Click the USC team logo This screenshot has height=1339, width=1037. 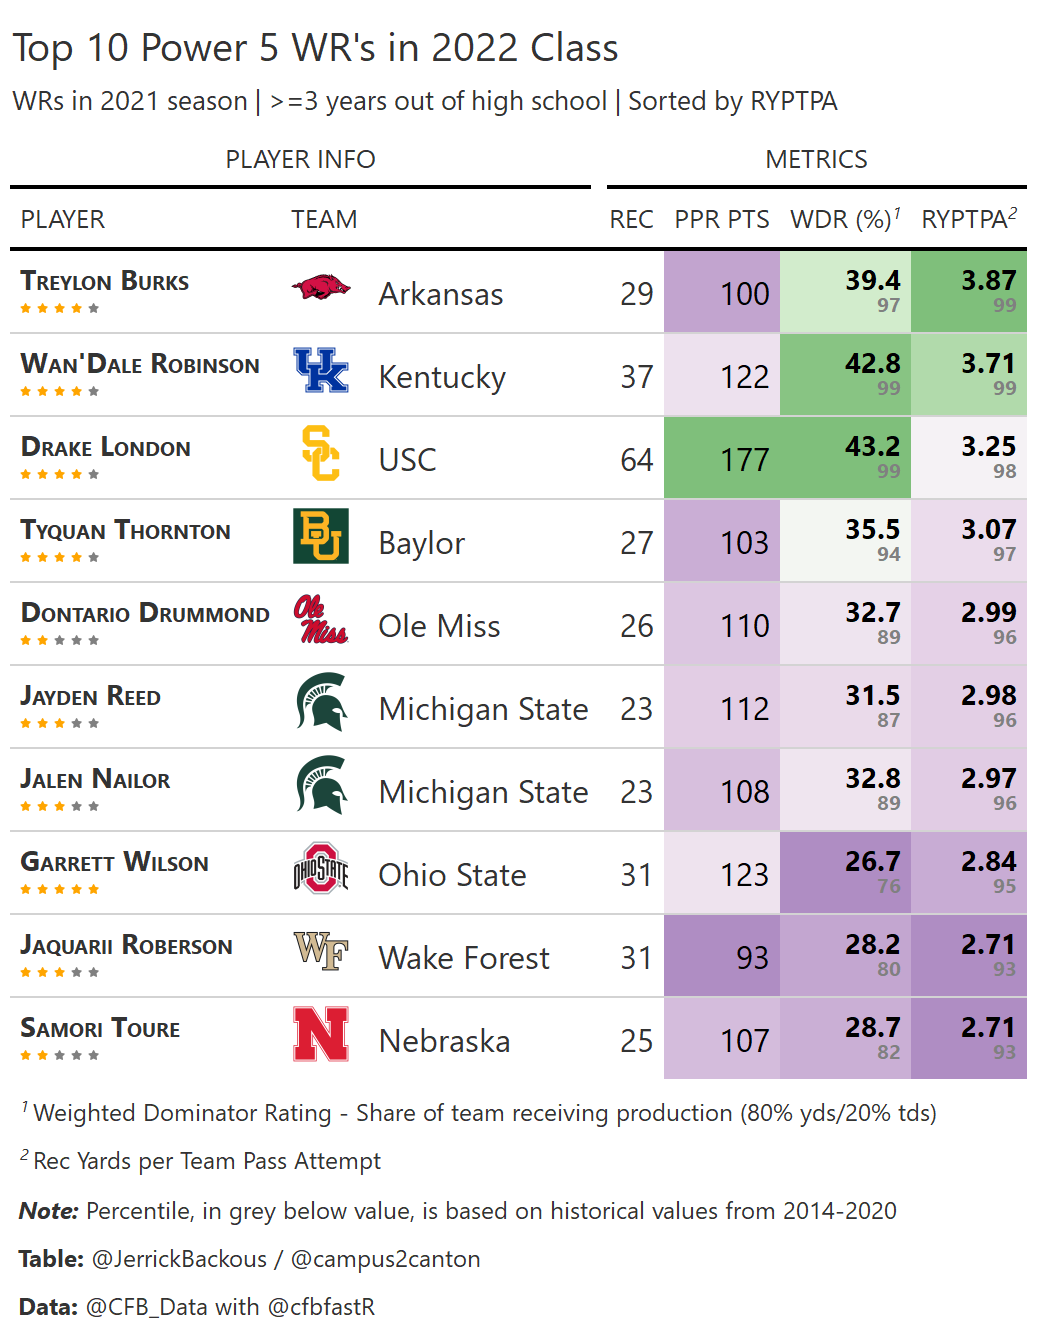point(321,454)
